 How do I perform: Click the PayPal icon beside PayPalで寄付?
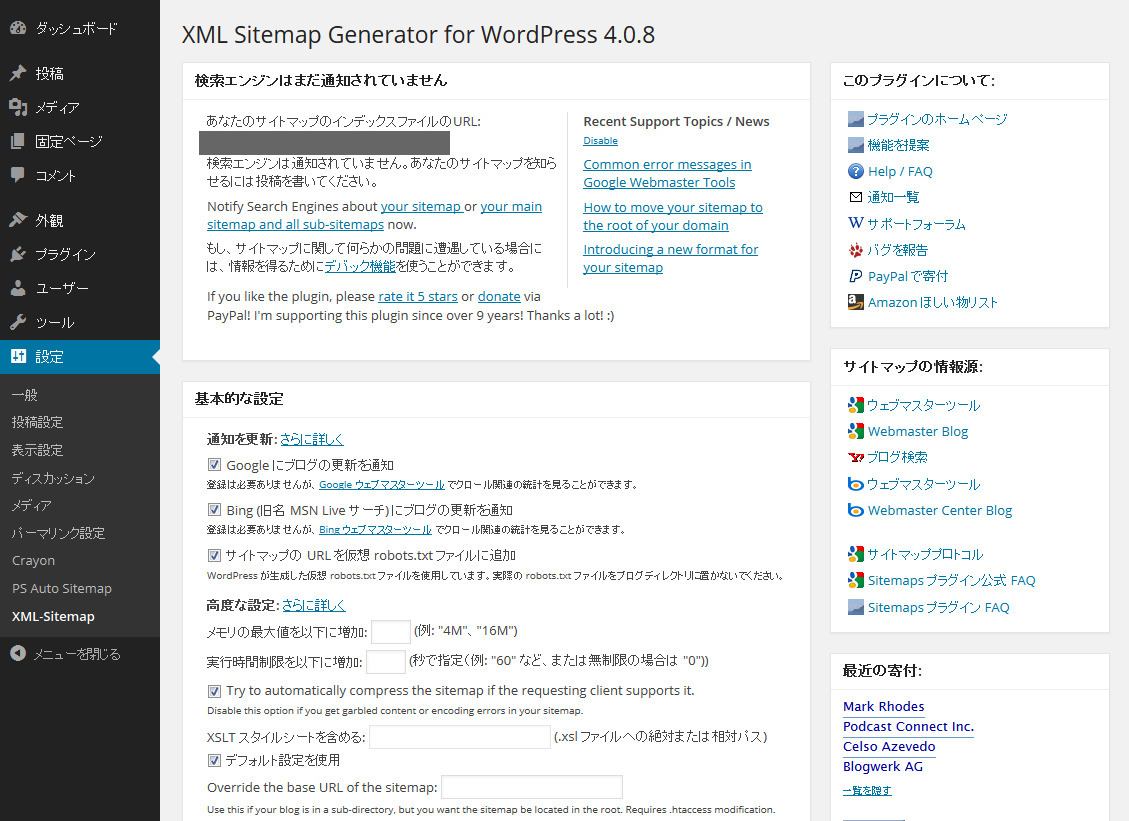855,276
